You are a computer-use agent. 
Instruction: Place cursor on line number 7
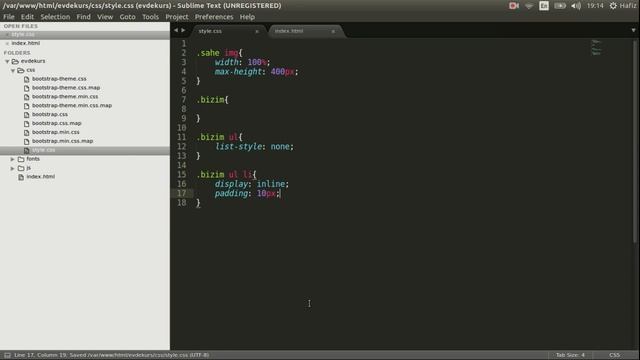184,100
